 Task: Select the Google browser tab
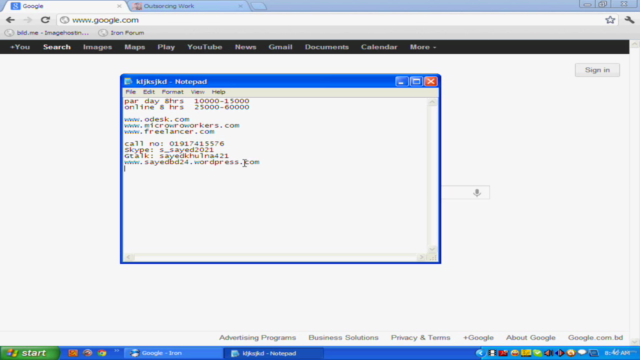tap(65, 6)
